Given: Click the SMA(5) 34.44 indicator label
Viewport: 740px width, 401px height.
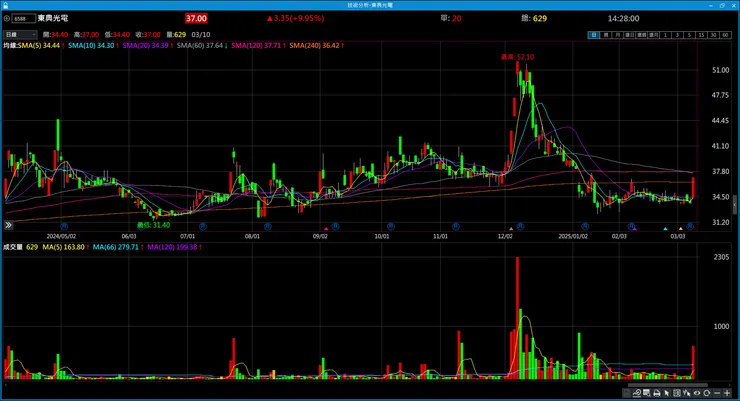Looking at the screenshot, I should [38, 45].
